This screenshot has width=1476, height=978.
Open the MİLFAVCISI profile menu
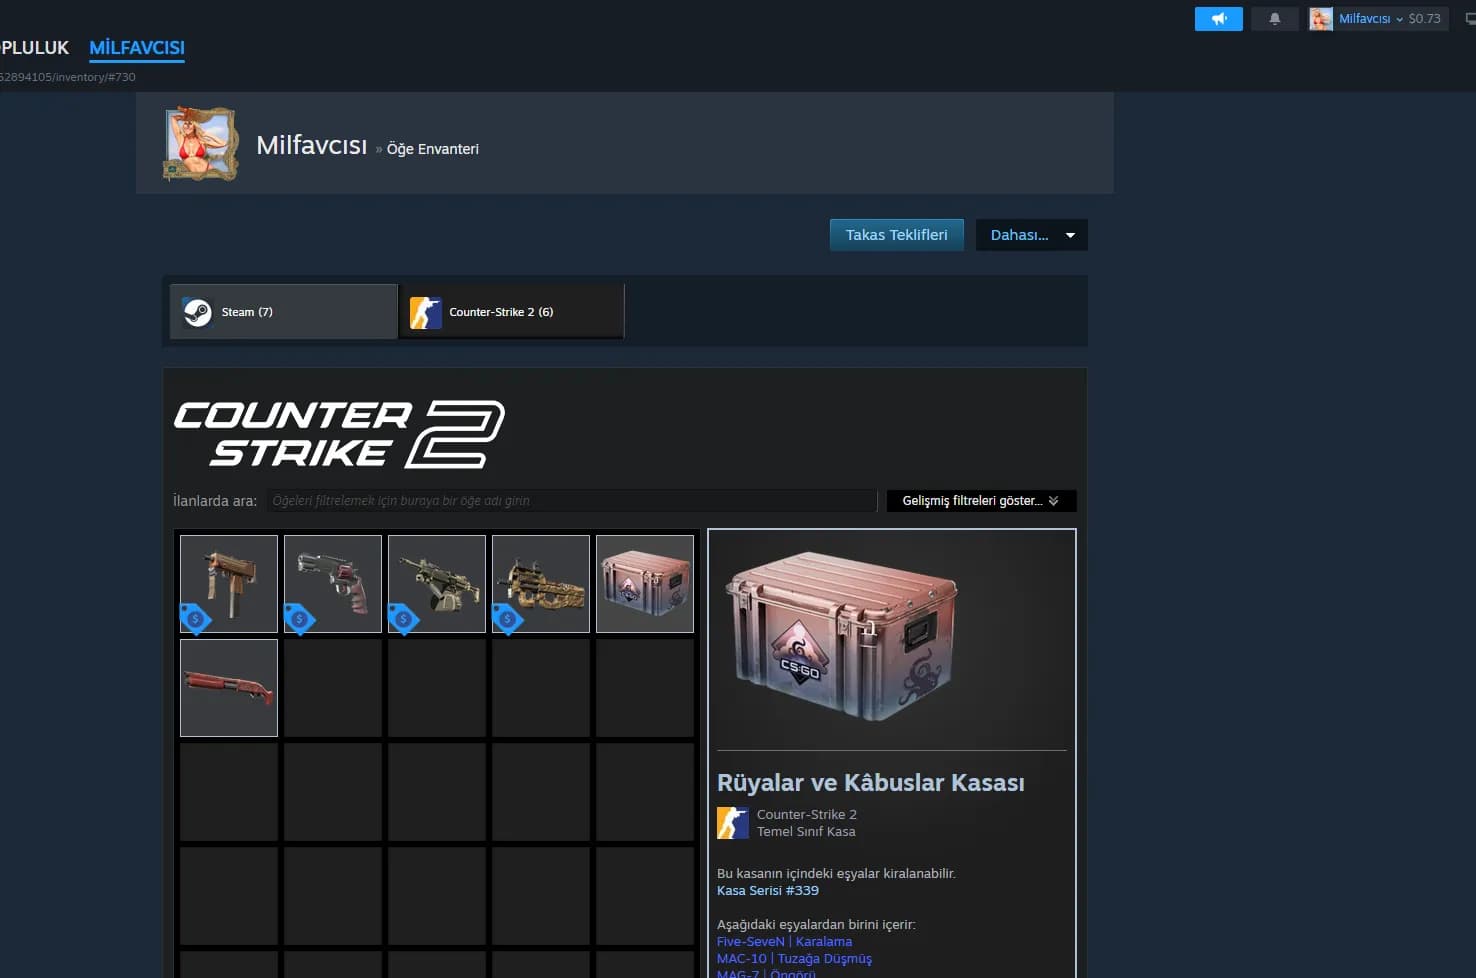(x=137, y=48)
